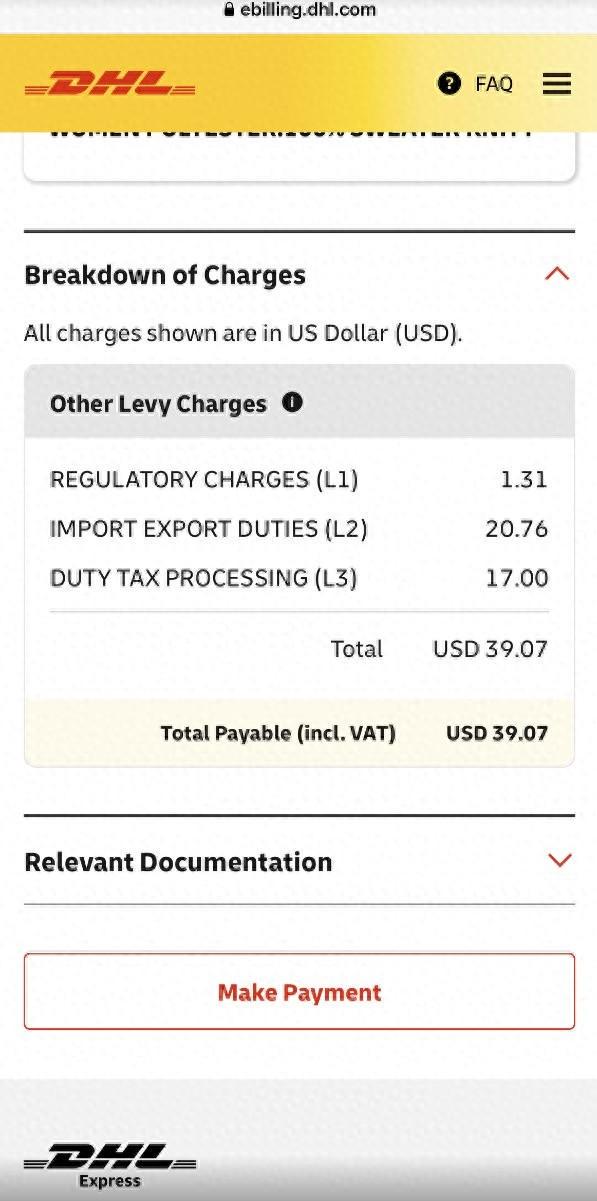Click the Other Levy Charges header

coord(299,402)
